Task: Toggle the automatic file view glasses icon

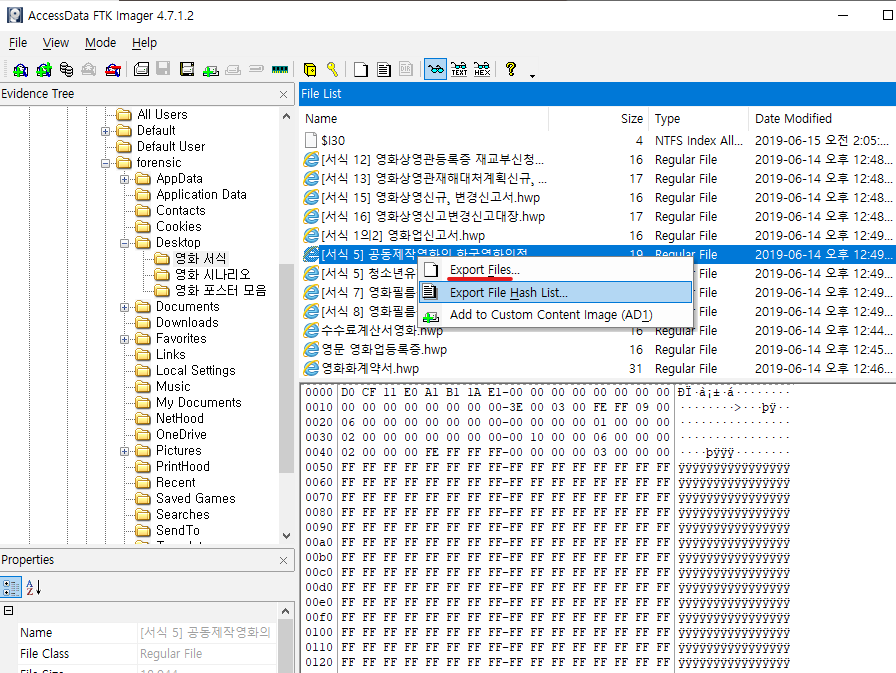Action: [435, 70]
